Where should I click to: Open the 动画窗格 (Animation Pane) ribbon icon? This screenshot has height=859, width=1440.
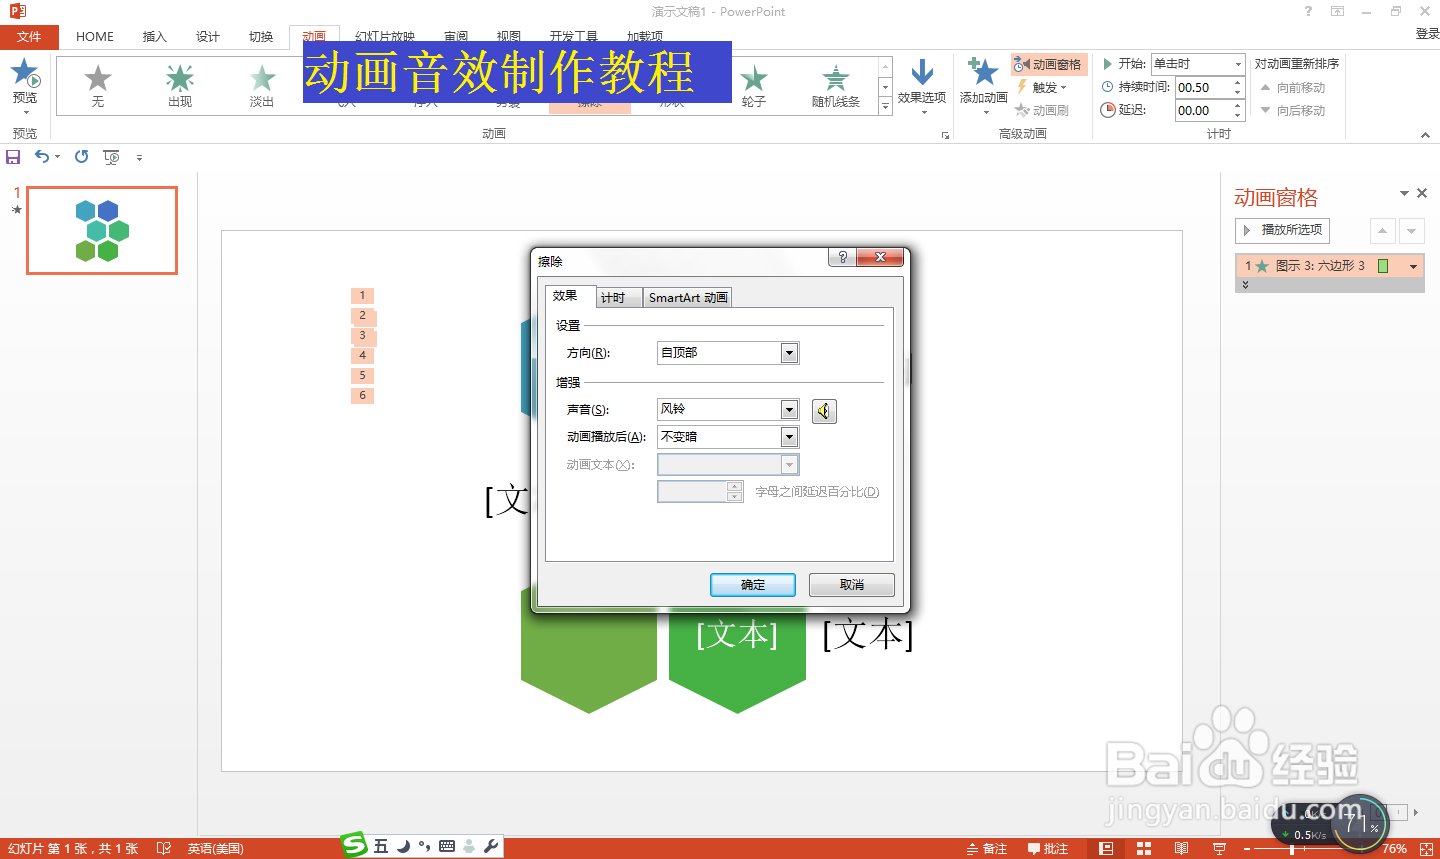[1049, 63]
